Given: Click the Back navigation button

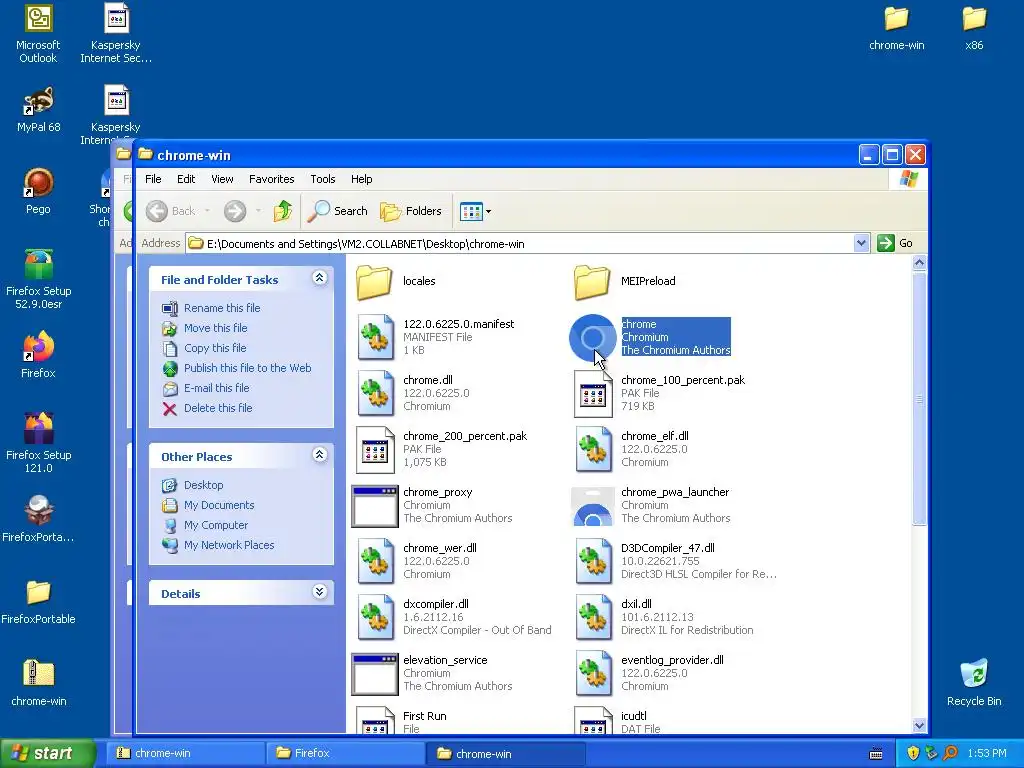Looking at the screenshot, I should 171,211.
